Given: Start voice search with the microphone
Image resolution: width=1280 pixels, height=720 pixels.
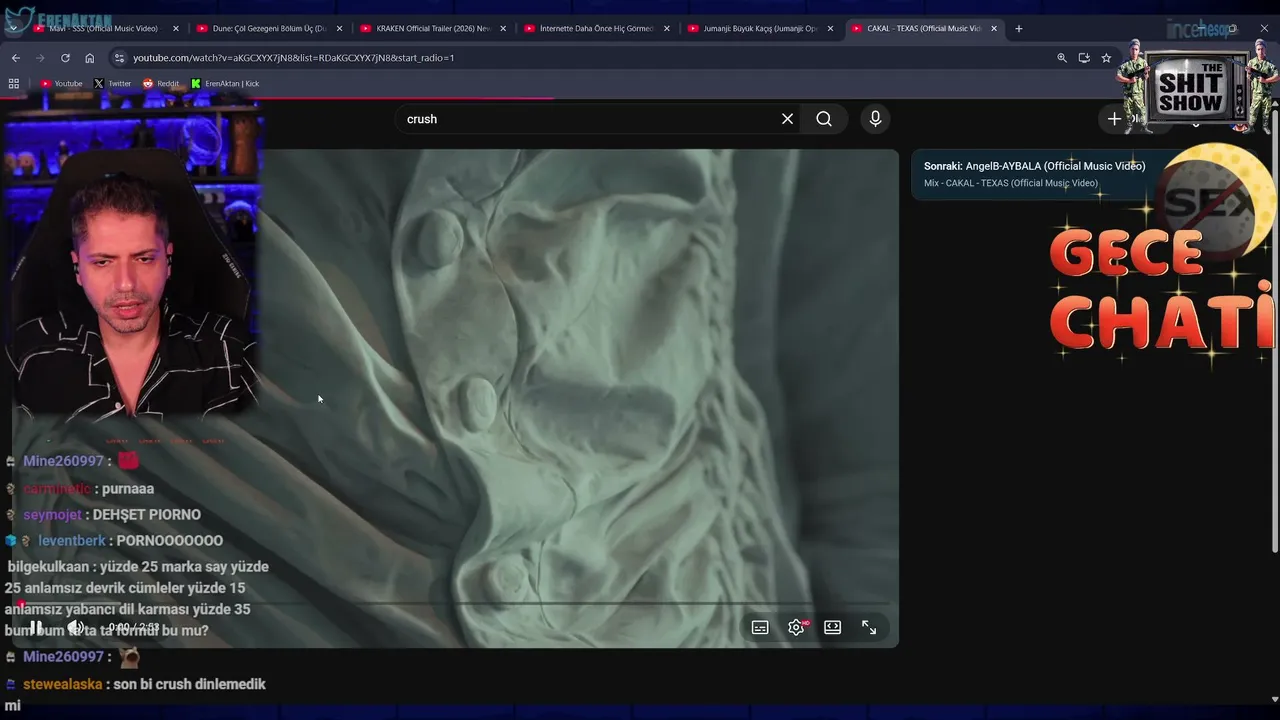Looking at the screenshot, I should pos(875,119).
